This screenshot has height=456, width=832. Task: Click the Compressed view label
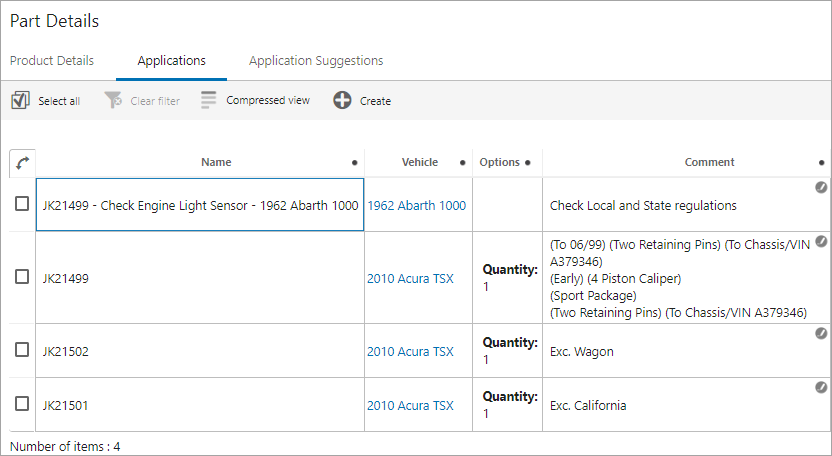click(268, 100)
